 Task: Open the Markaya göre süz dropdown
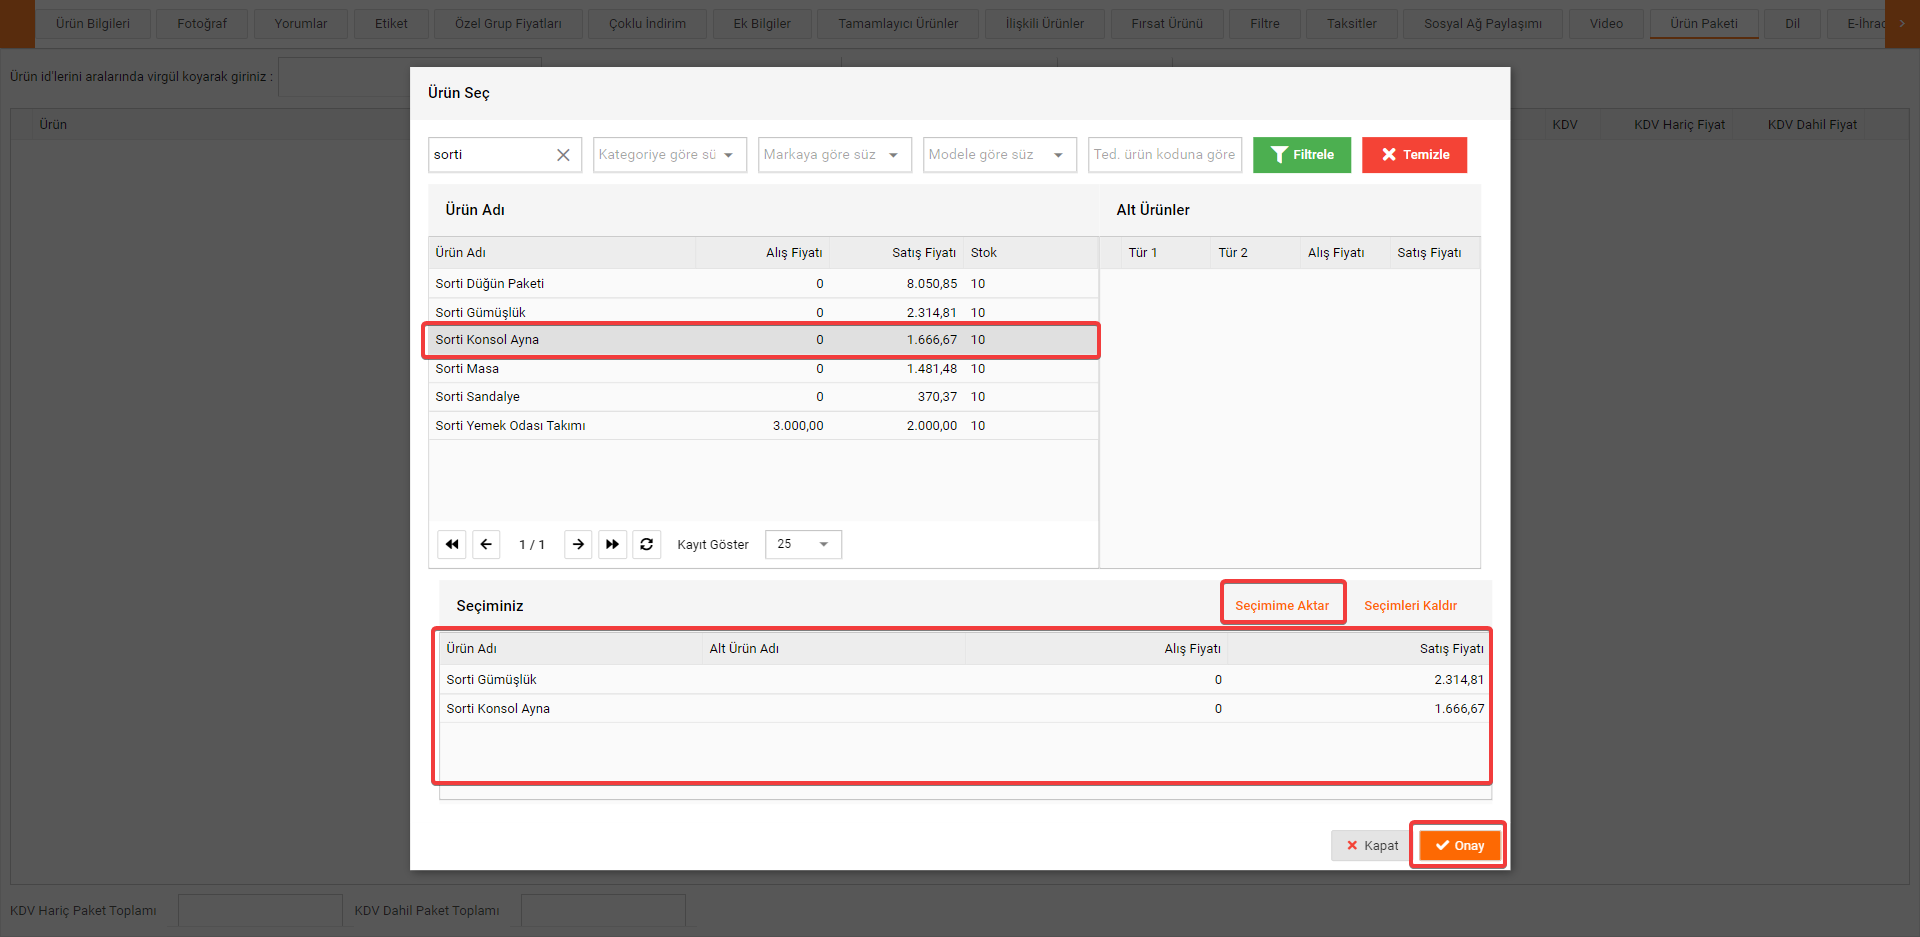835,155
